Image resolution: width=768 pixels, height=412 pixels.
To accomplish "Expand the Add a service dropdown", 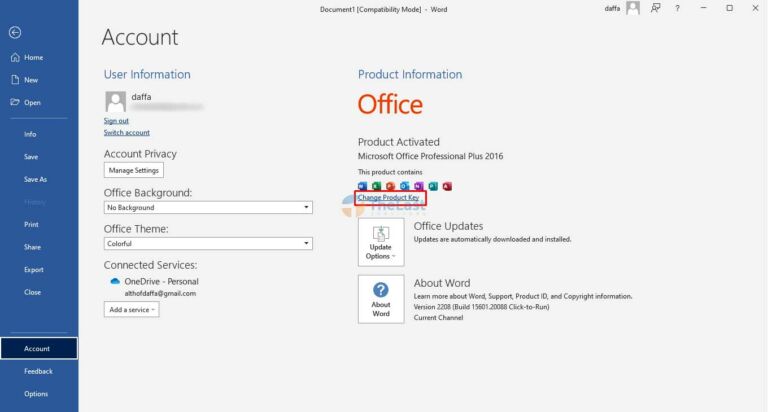I will pyautogui.click(x=131, y=310).
